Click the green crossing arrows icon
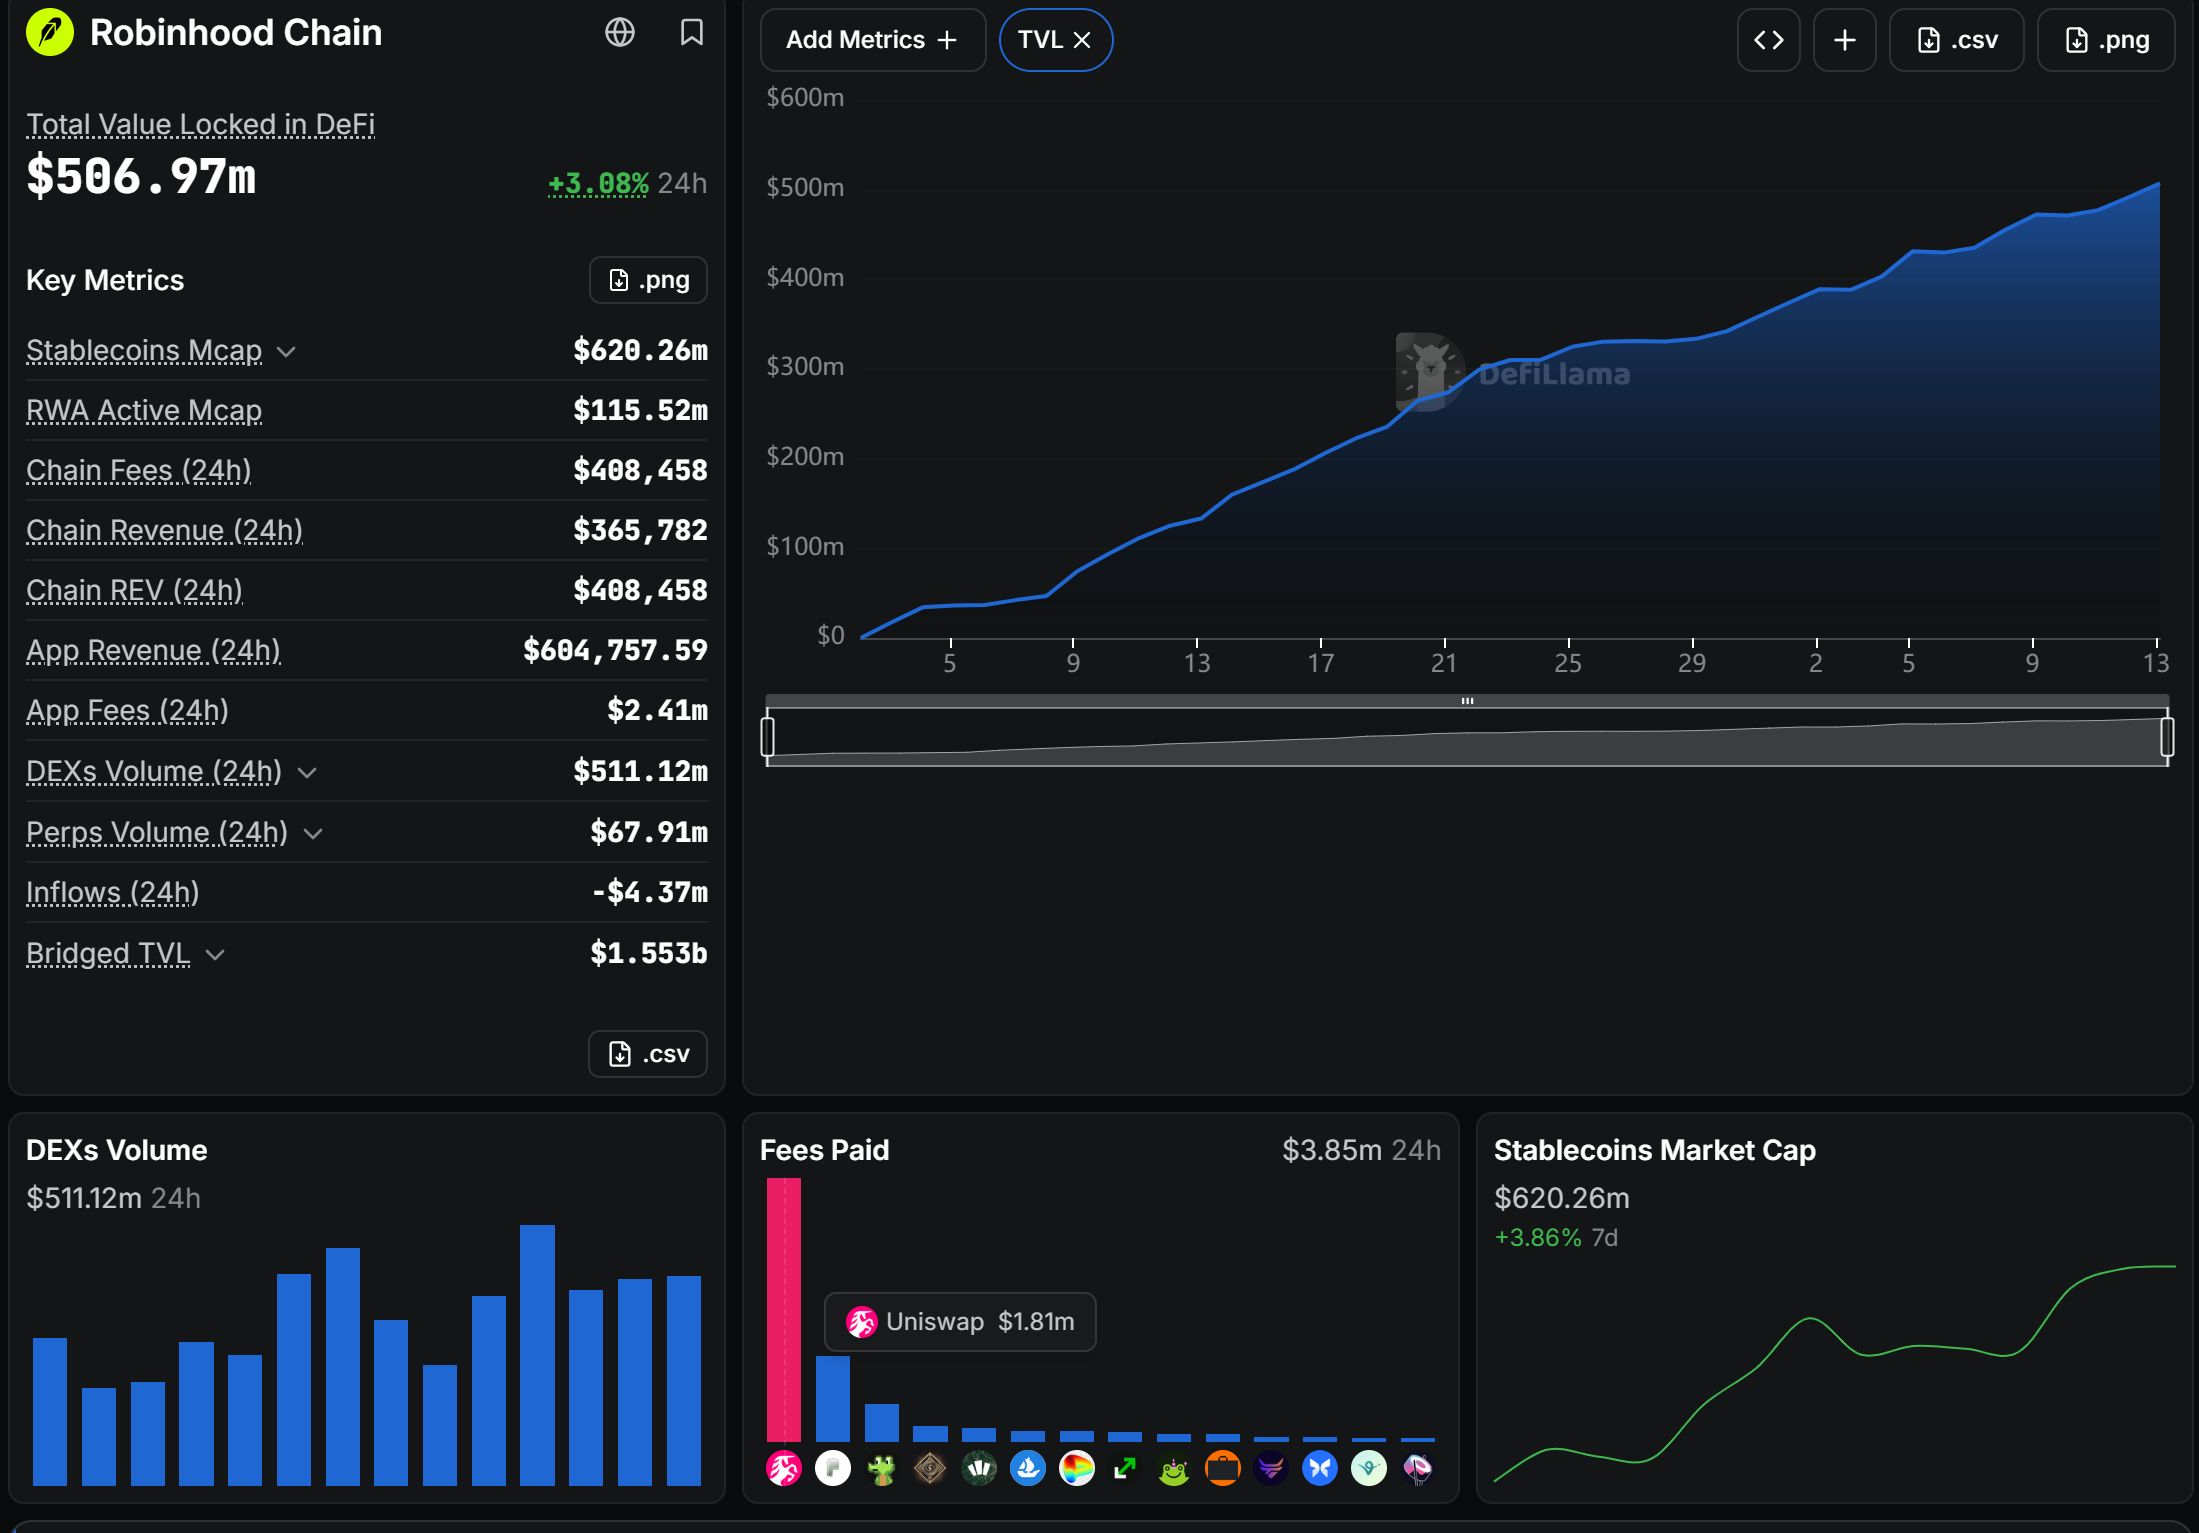The image size is (2199, 1533). pyautogui.click(x=1125, y=1468)
